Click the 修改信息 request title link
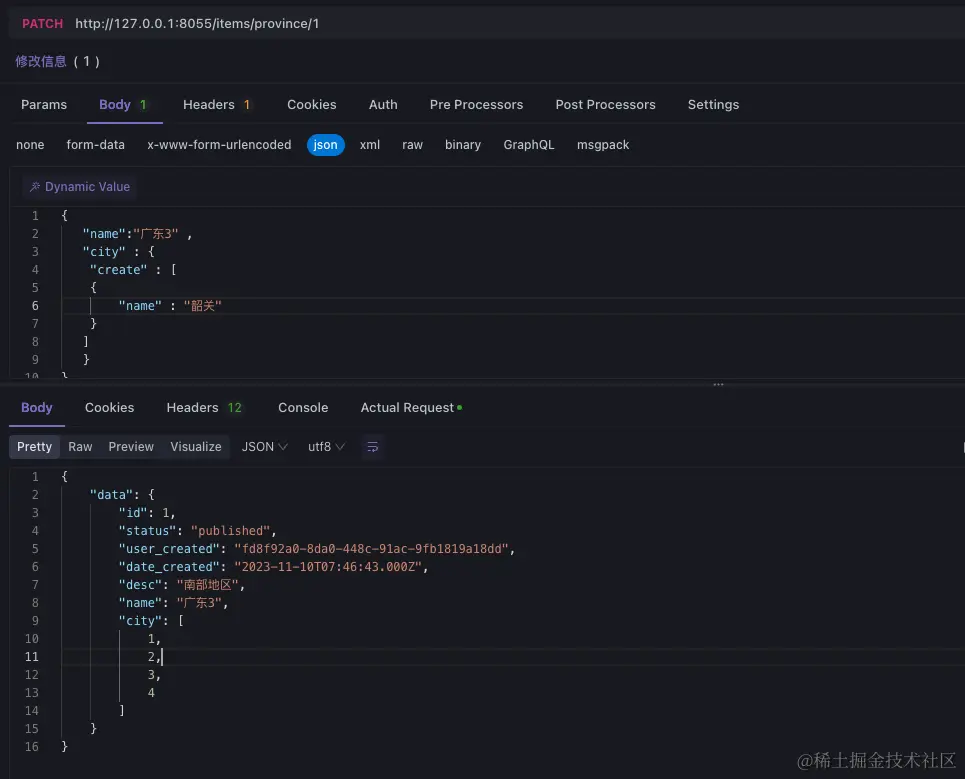Image resolution: width=965 pixels, height=779 pixels. (40, 61)
